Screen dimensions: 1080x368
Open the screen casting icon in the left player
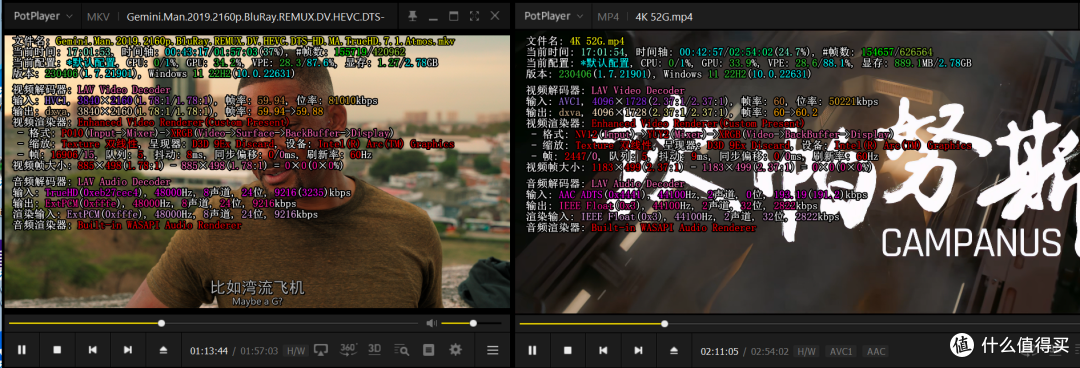pos(320,350)
